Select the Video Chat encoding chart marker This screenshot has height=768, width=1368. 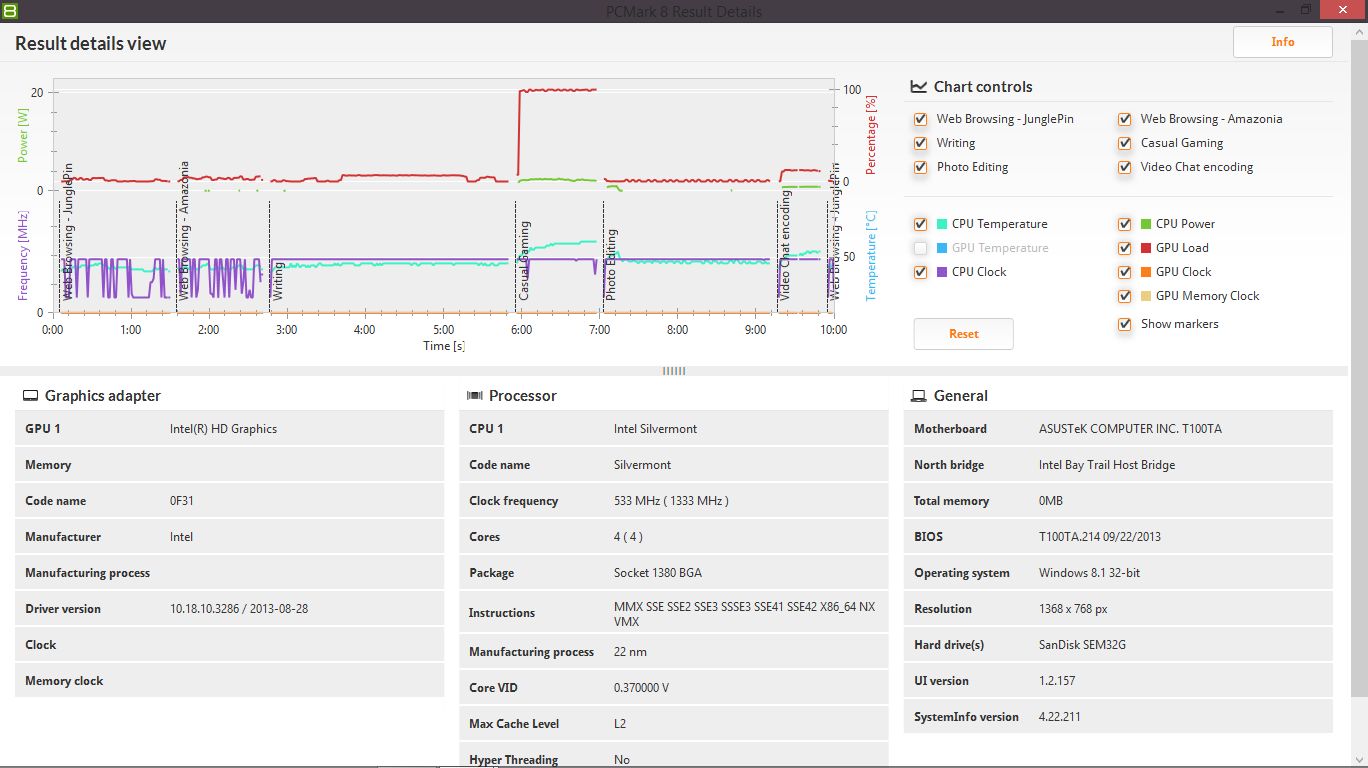(786, 246)
